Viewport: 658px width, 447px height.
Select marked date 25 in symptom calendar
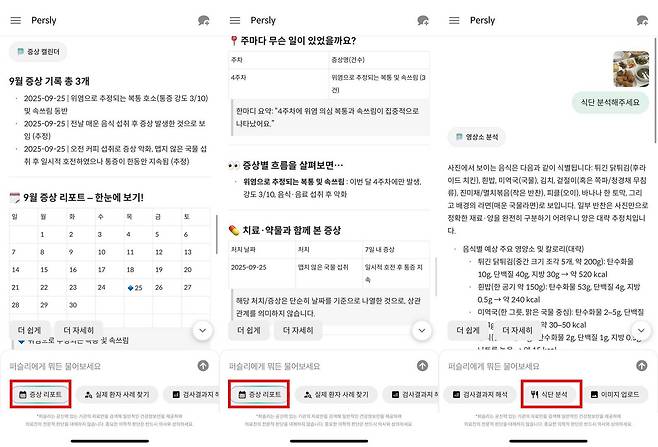point(136,288)
